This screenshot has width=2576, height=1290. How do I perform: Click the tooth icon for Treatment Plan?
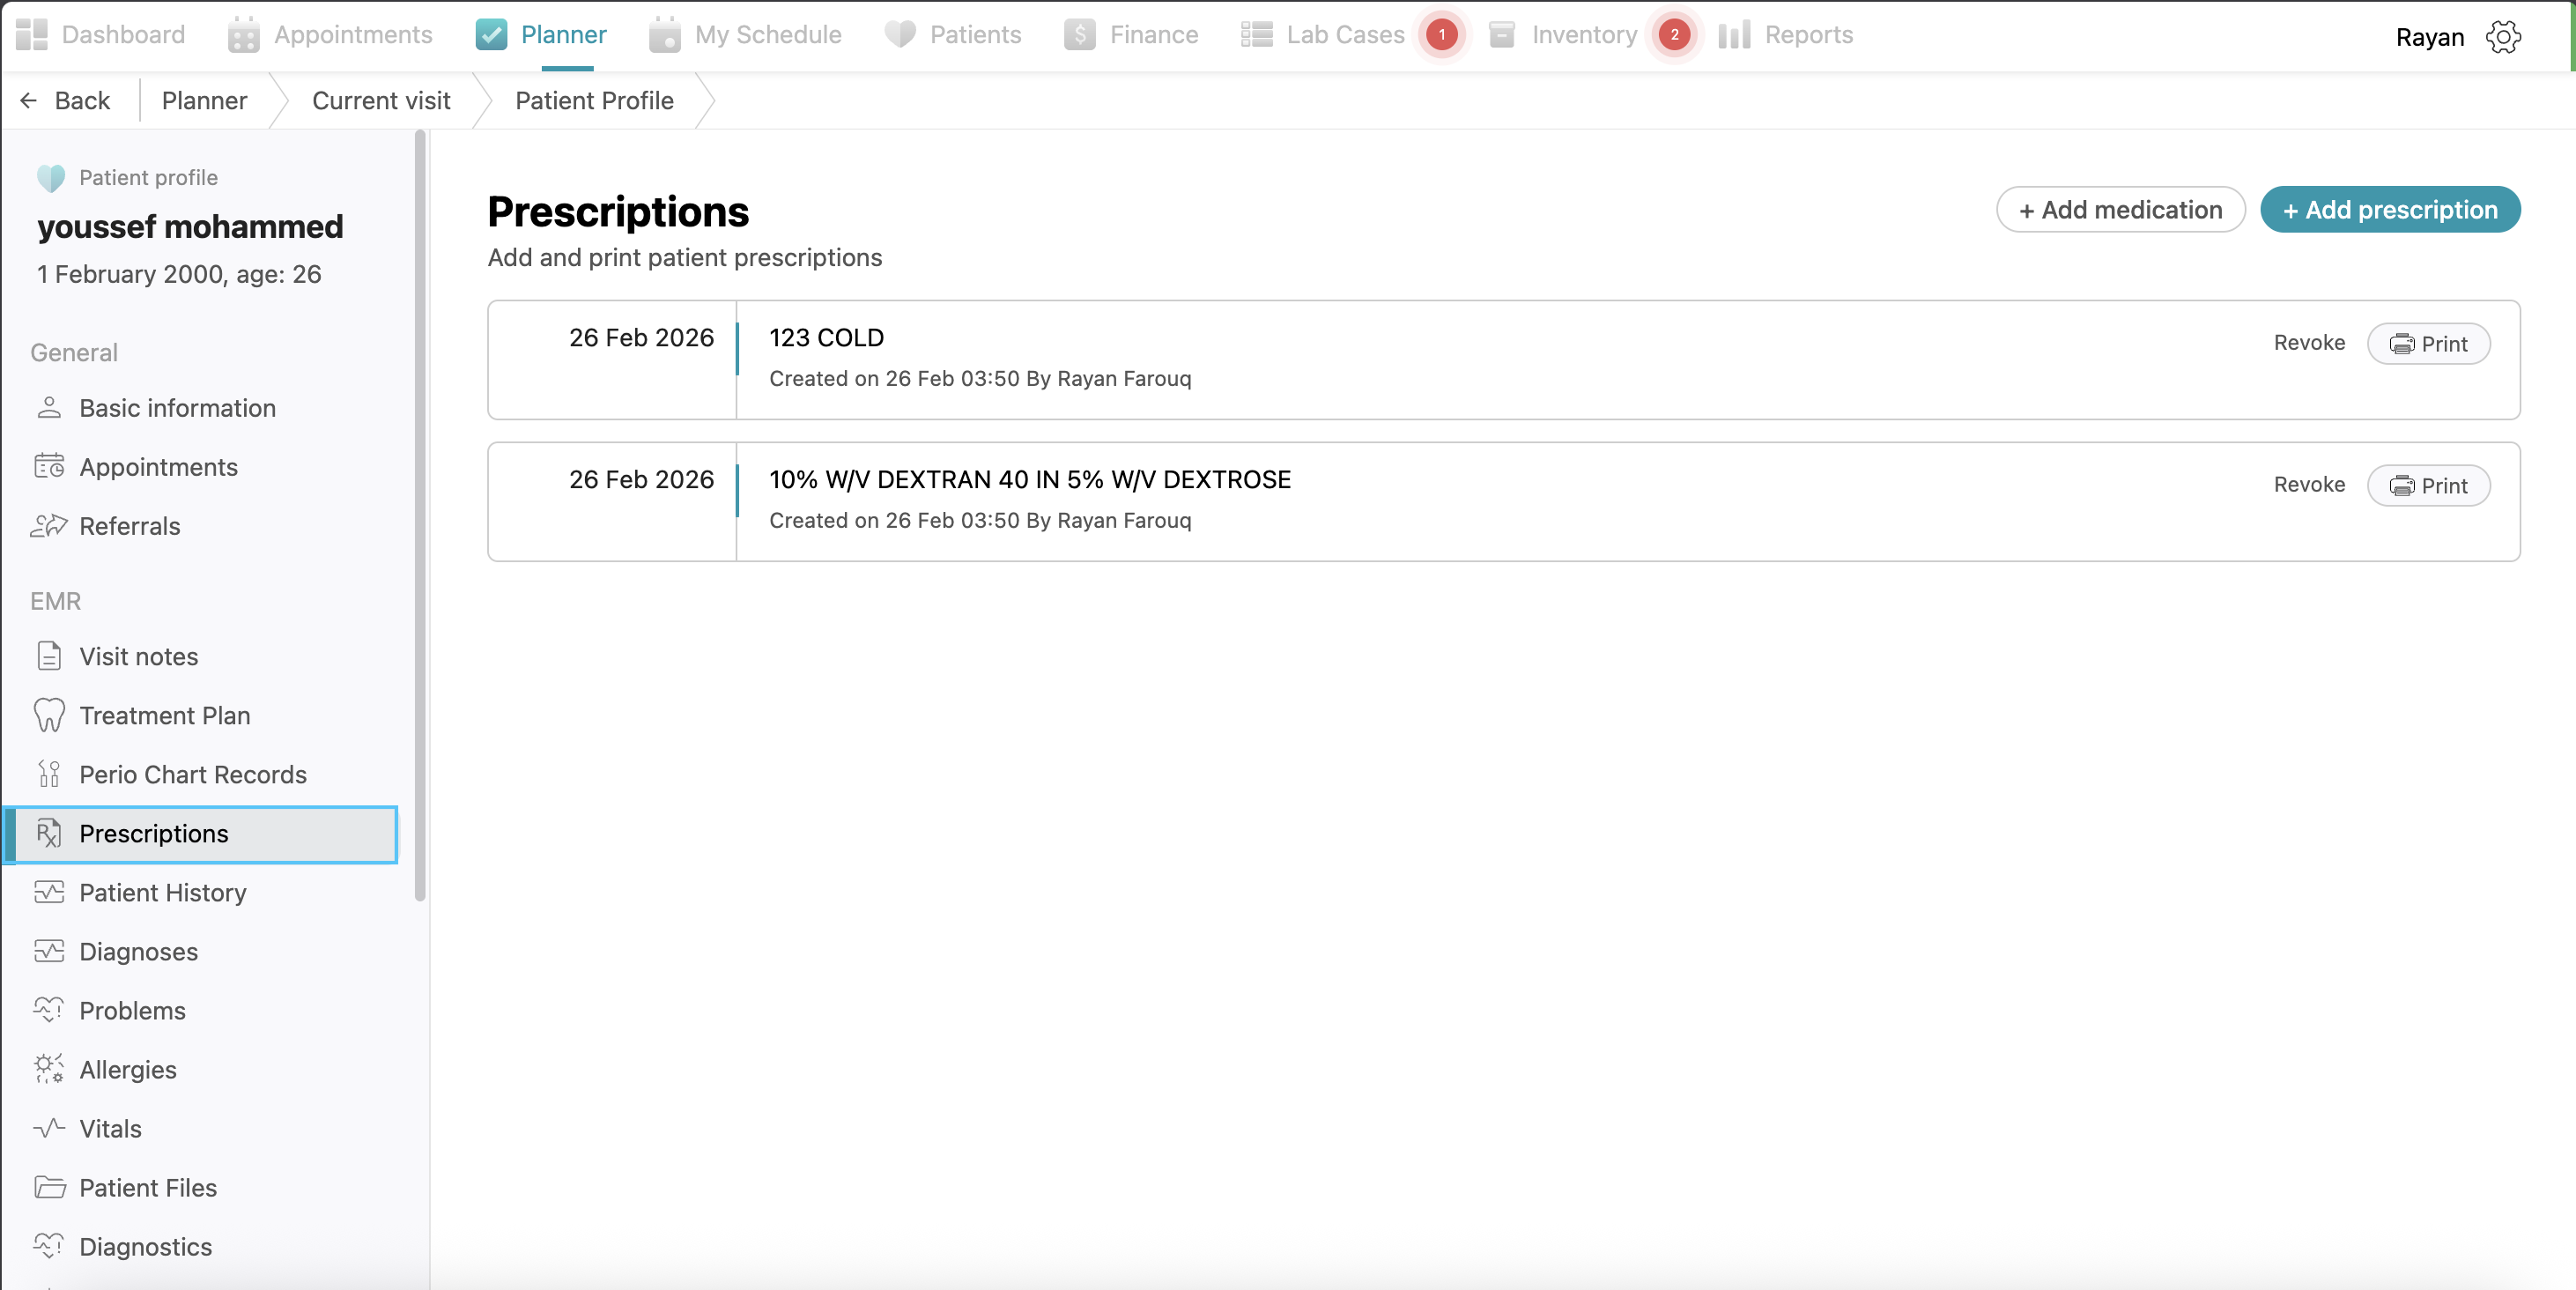[x=49, y=716]
